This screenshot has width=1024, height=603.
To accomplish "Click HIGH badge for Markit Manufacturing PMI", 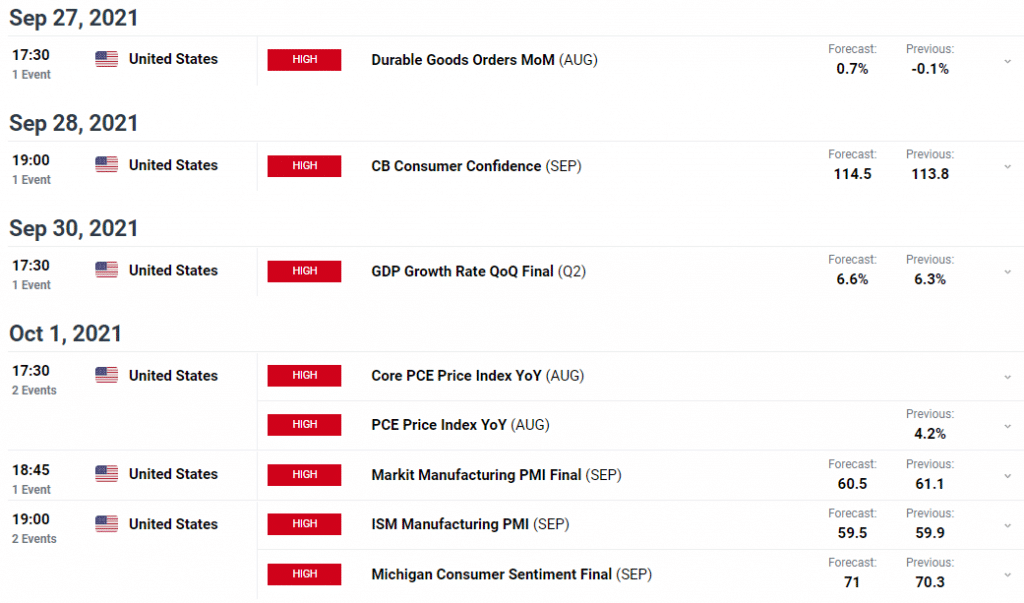I will coord(304,475).
